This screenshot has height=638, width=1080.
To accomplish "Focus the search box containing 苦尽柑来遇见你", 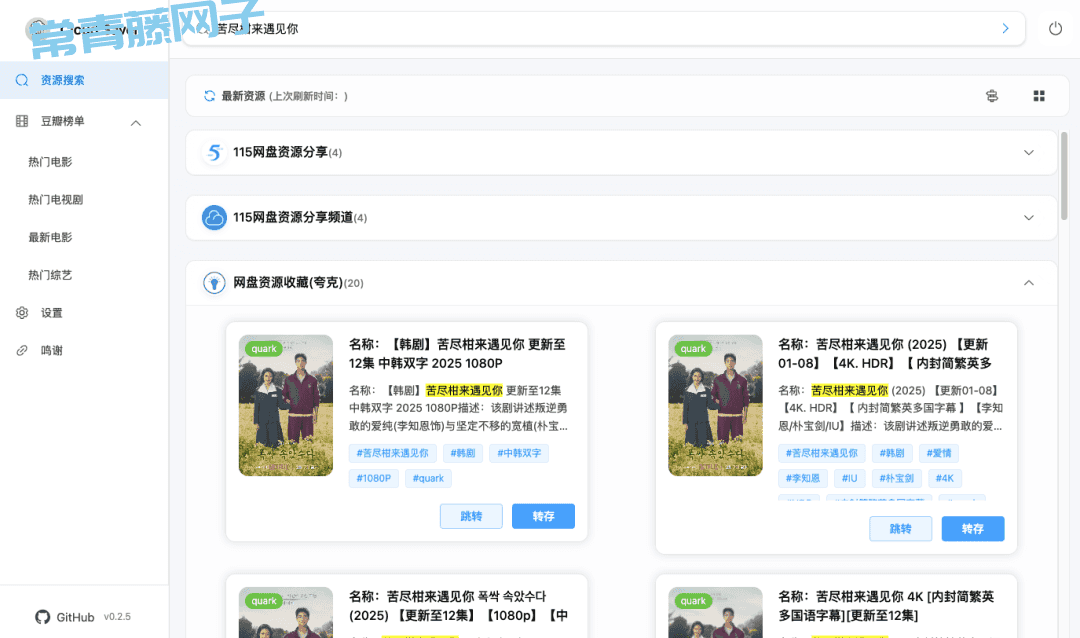I will pos(603,29).
